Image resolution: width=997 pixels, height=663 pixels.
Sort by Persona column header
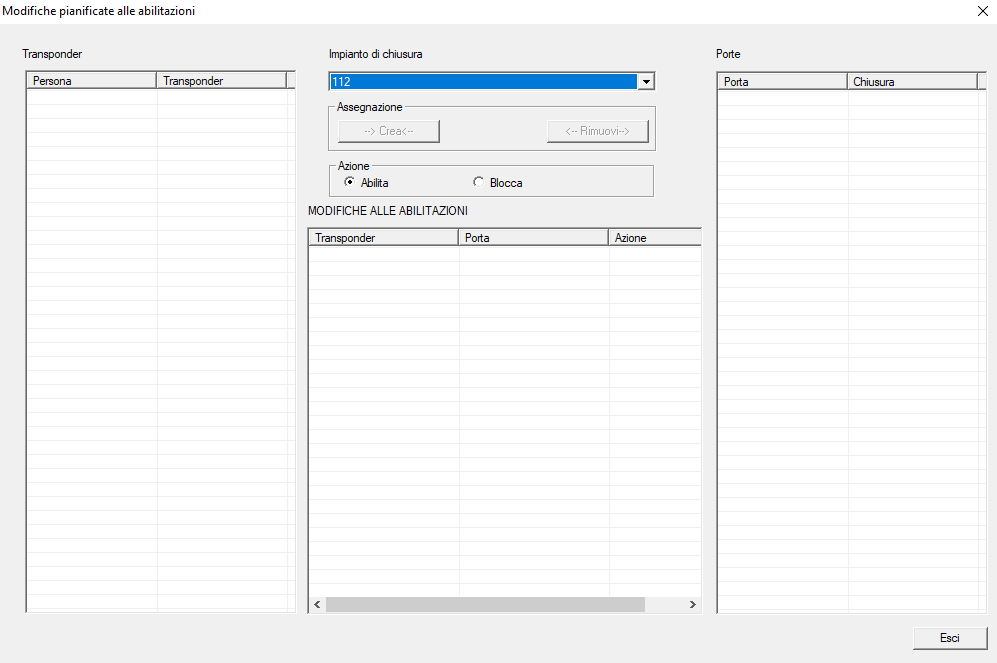[91, 81]
